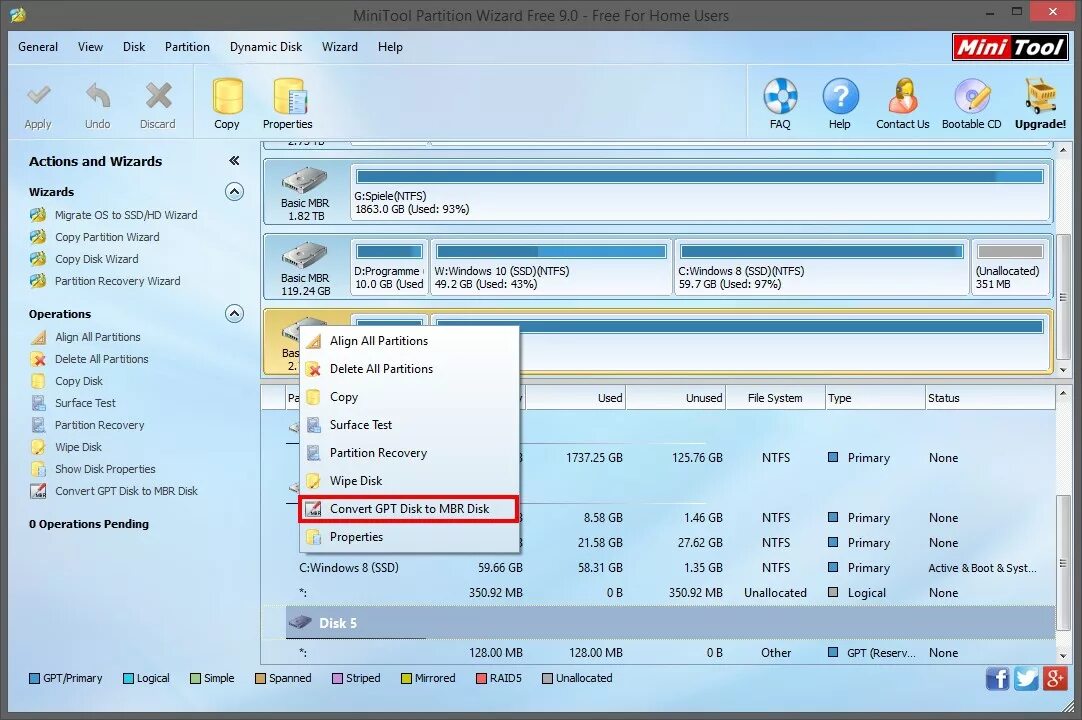Screen dimensions: 1082x720
Task: Click the Undo toolbar icon
Action: pos(97,101)
